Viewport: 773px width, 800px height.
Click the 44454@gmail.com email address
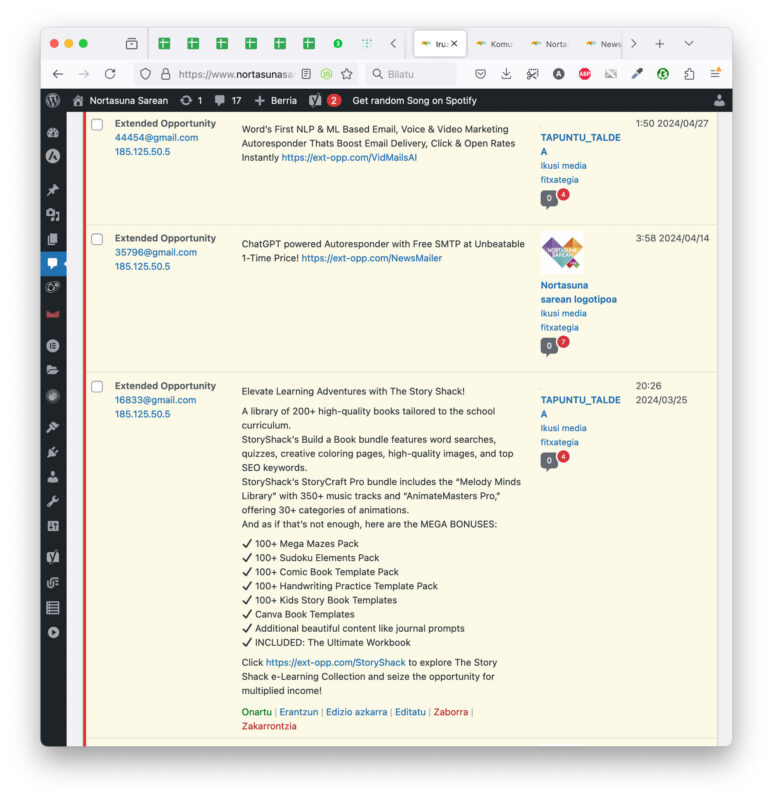(156, 138)
